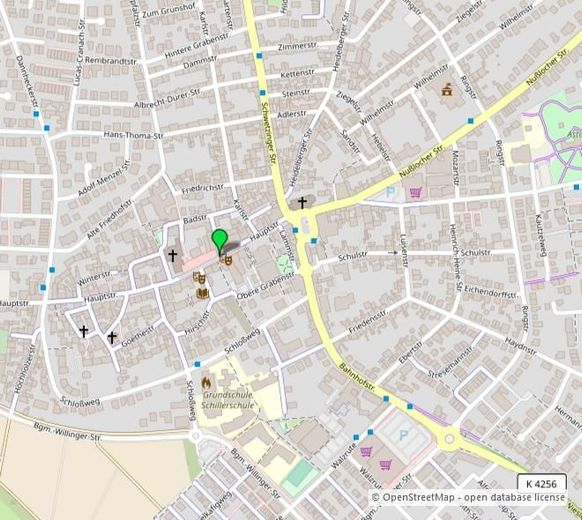This screenshot has height=520, width=582.
Task: Click church cross below Badstr.
Action: (173, 255)
